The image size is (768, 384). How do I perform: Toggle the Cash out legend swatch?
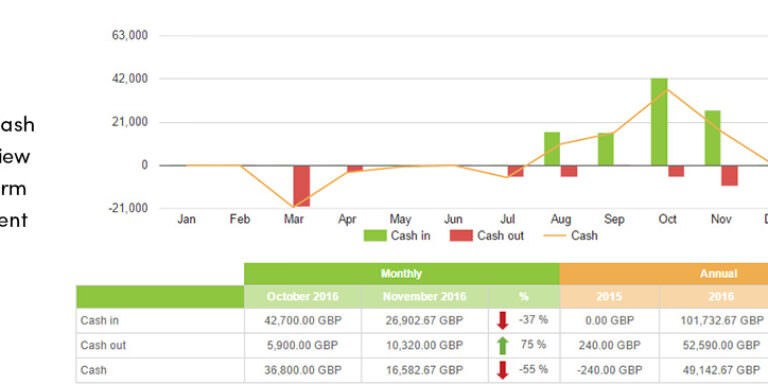pos(461,236)
